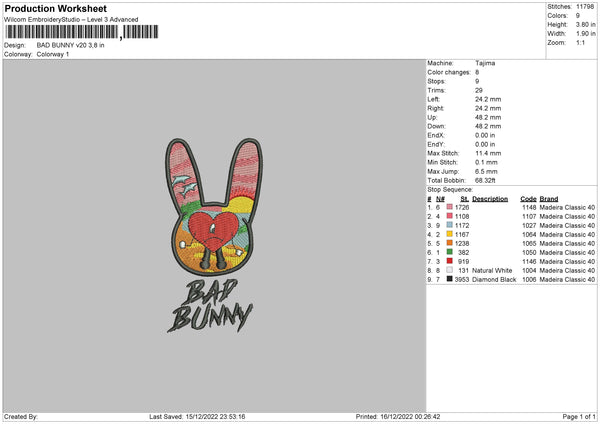Select the yellow swatch for code 1064
600x424 pixels.
pyautogui.click(x=450, y=234)
